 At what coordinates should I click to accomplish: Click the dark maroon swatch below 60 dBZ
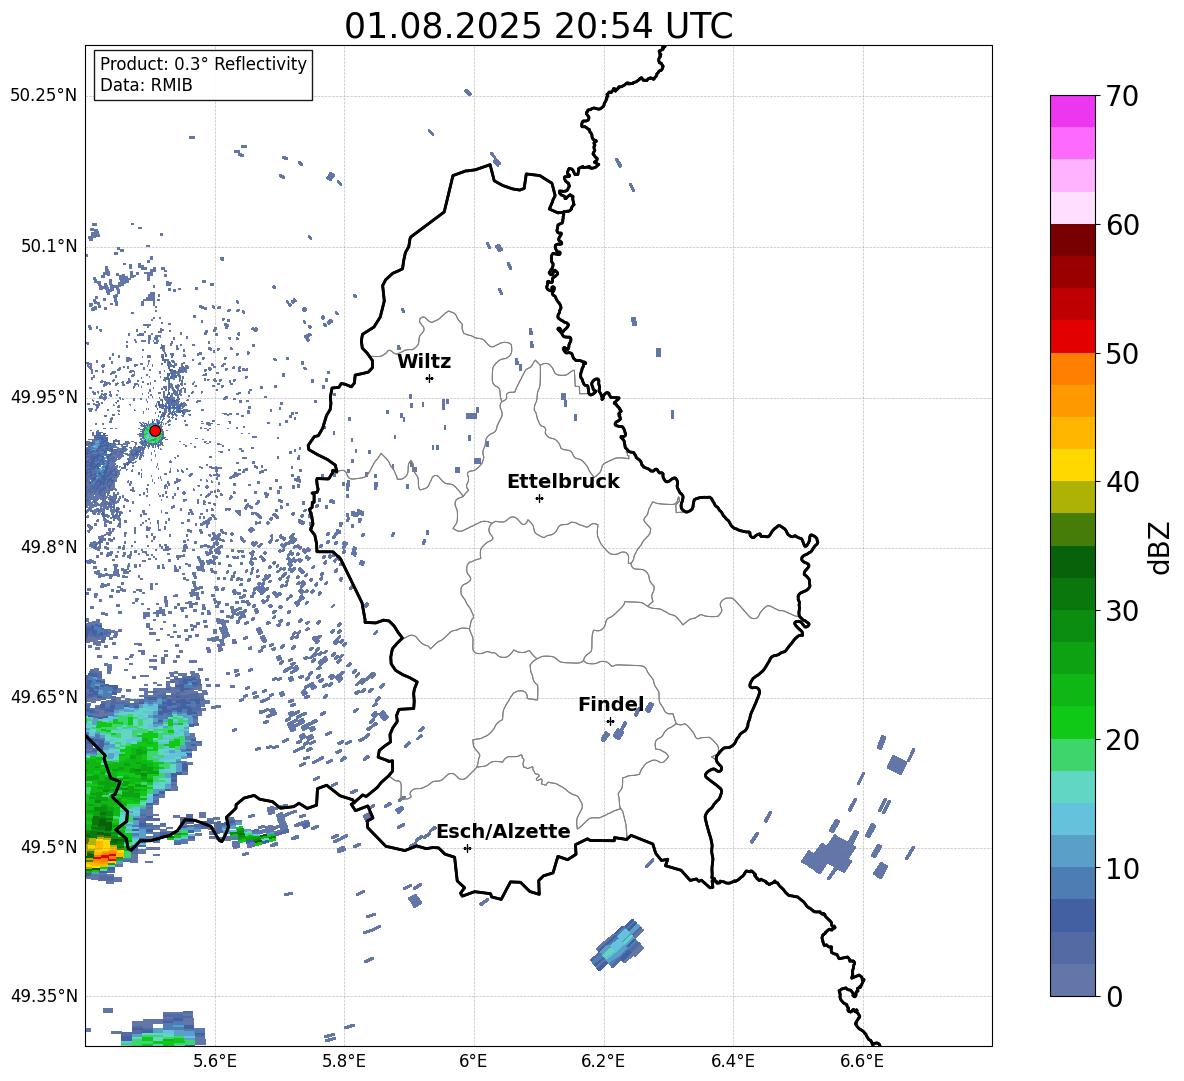click(1073, 240)
